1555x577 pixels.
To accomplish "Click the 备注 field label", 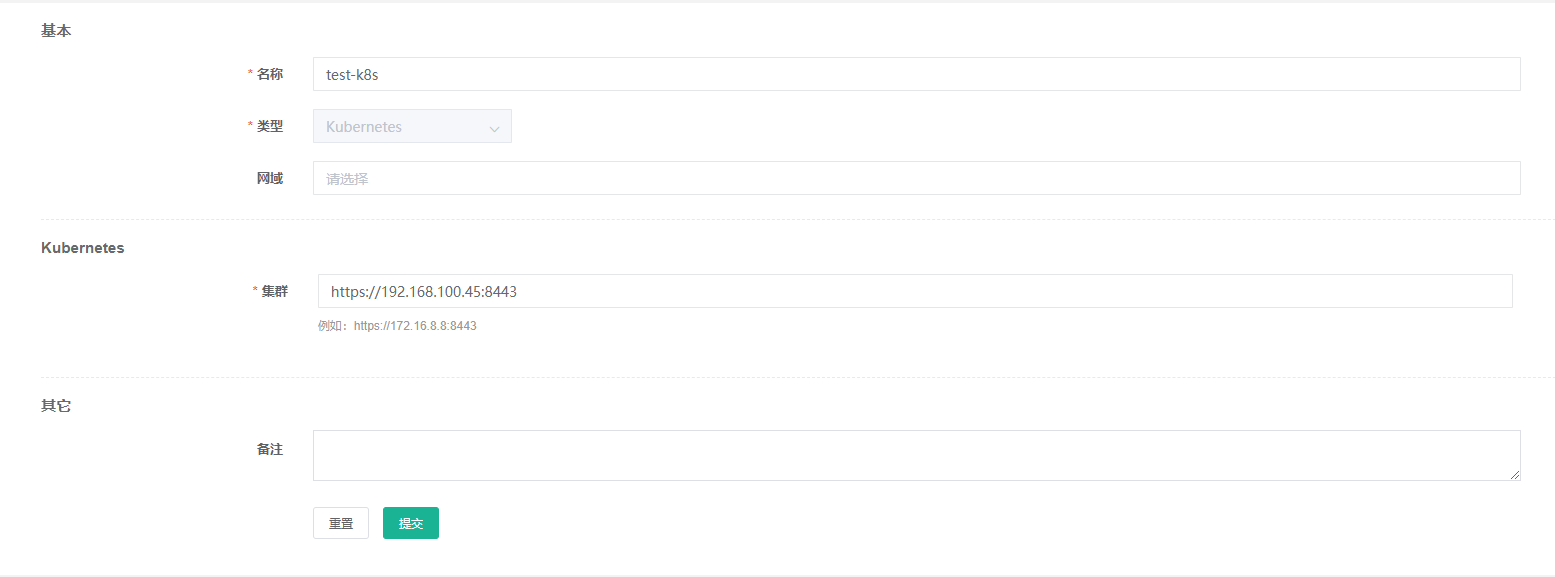I will click(x=270, y=450).
